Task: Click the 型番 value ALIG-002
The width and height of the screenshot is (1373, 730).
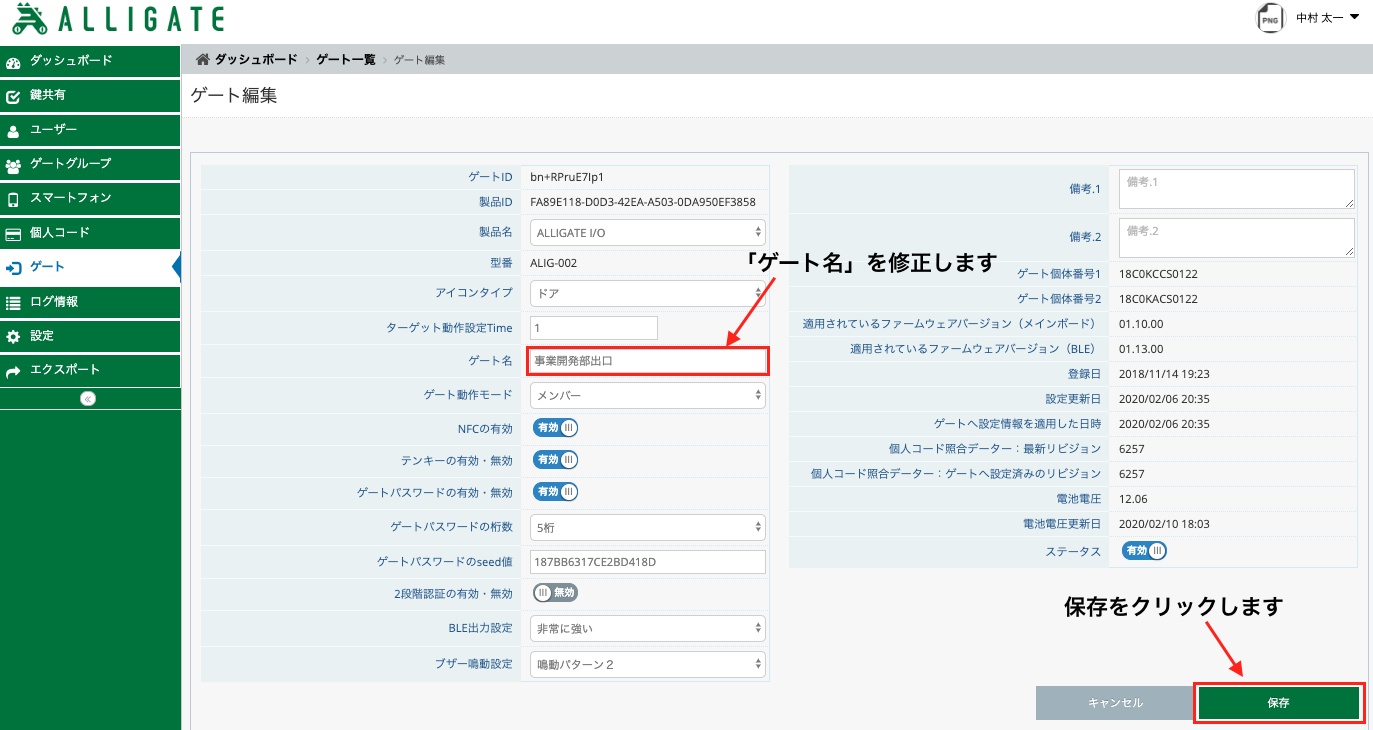Action: point(554,263)
